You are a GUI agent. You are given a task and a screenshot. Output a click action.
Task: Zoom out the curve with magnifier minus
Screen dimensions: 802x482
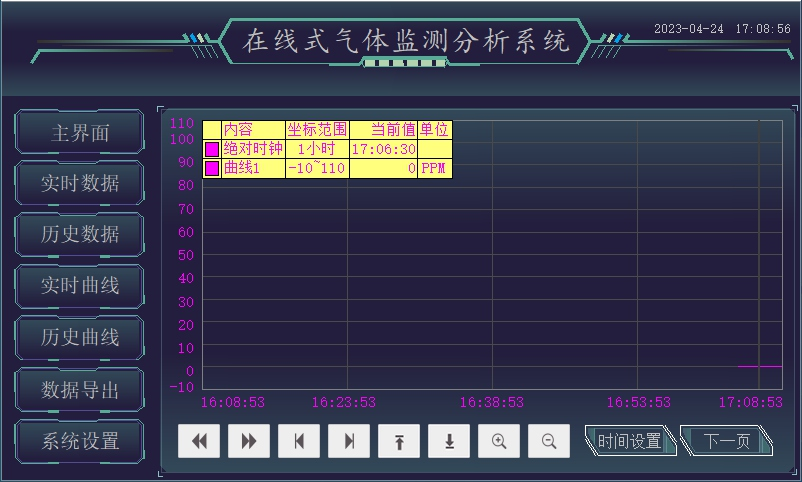(549, 441)
